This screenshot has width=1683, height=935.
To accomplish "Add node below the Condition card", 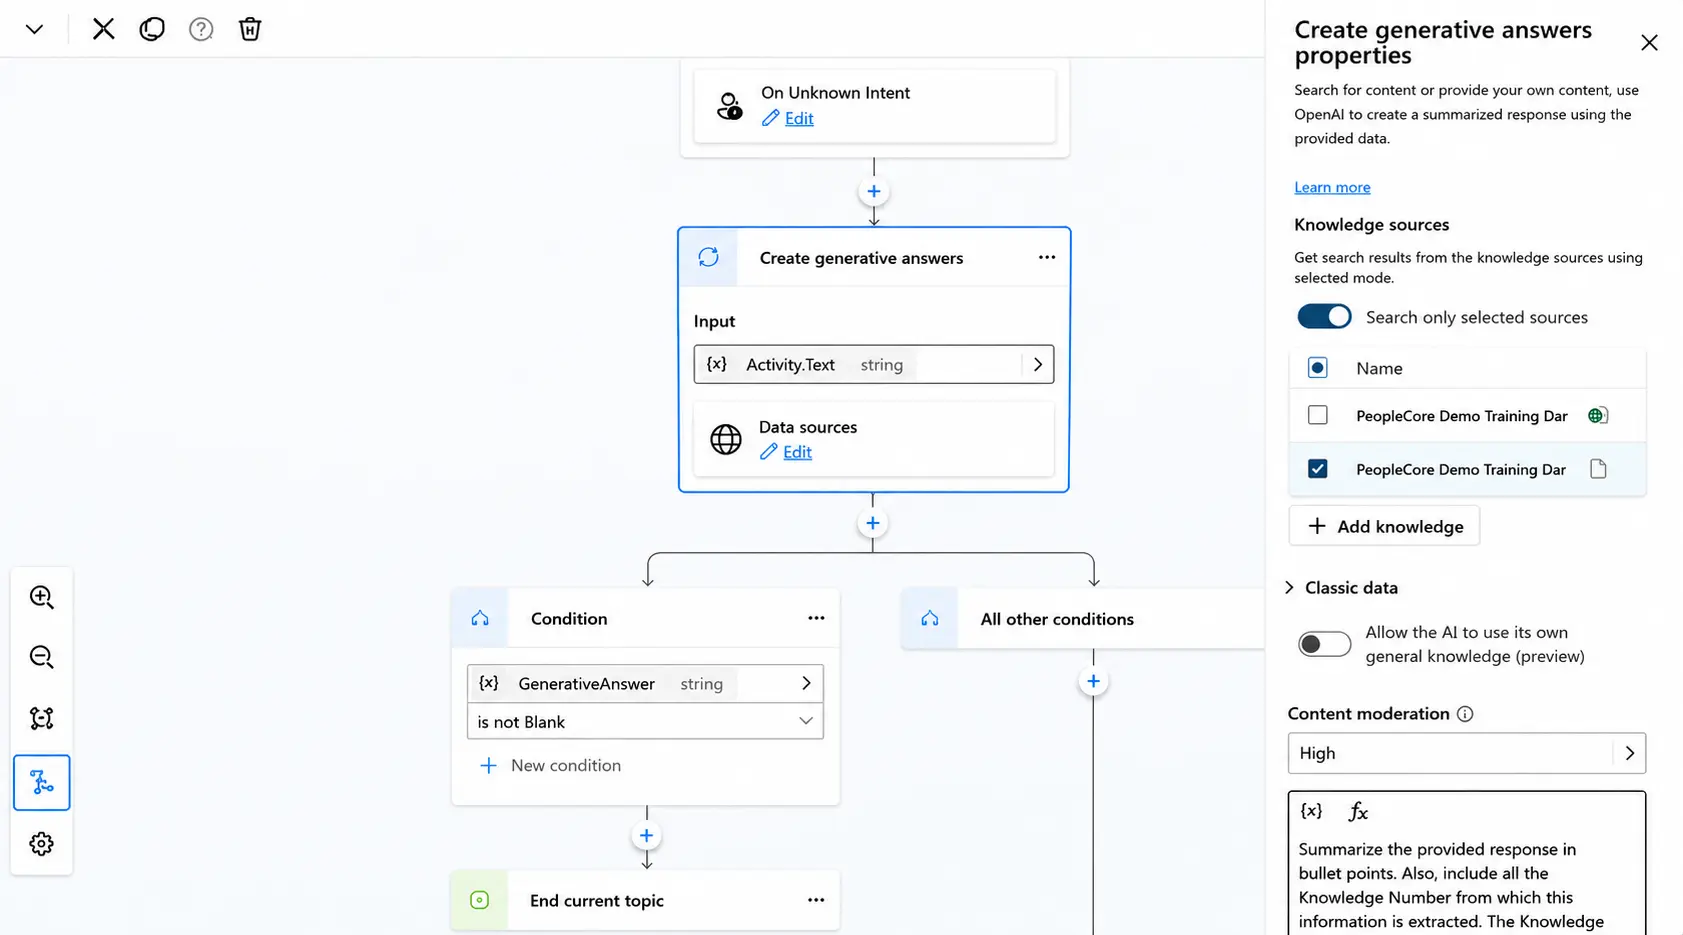I will (x=647, y=835).
